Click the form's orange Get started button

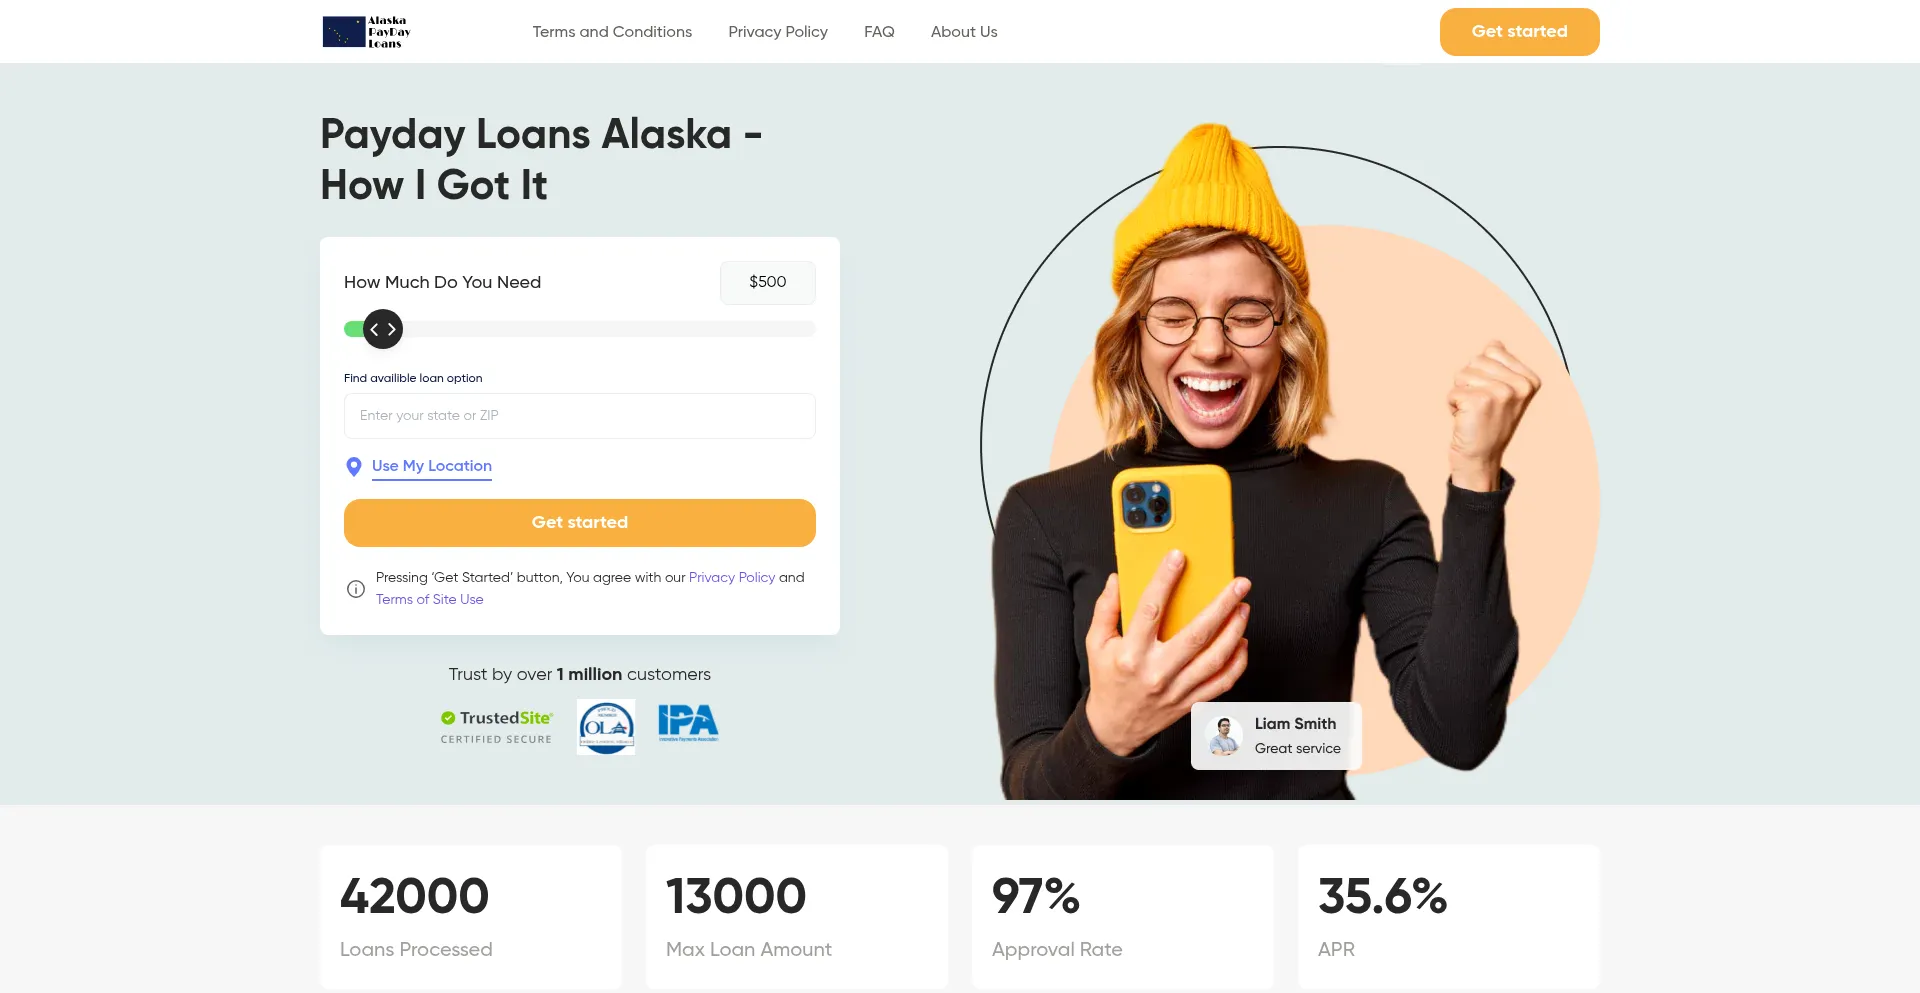[x=580, y=523]
